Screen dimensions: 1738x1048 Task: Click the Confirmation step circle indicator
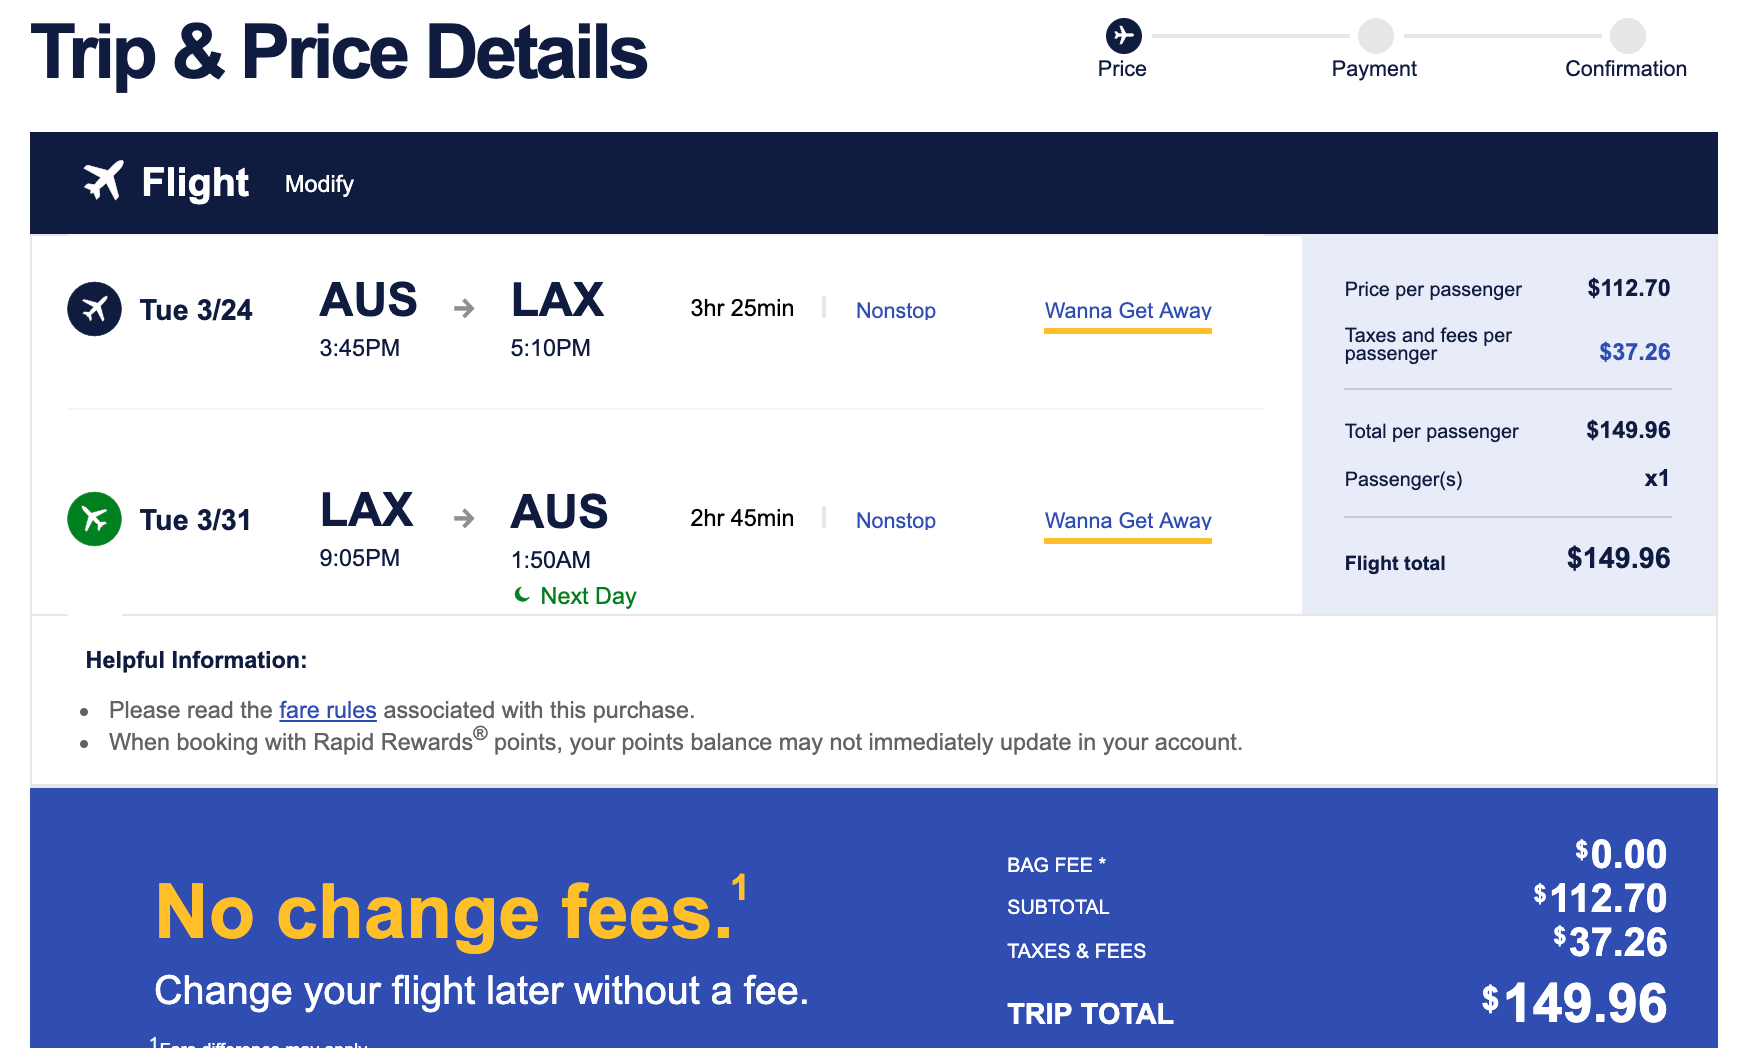coord(1627,36)
